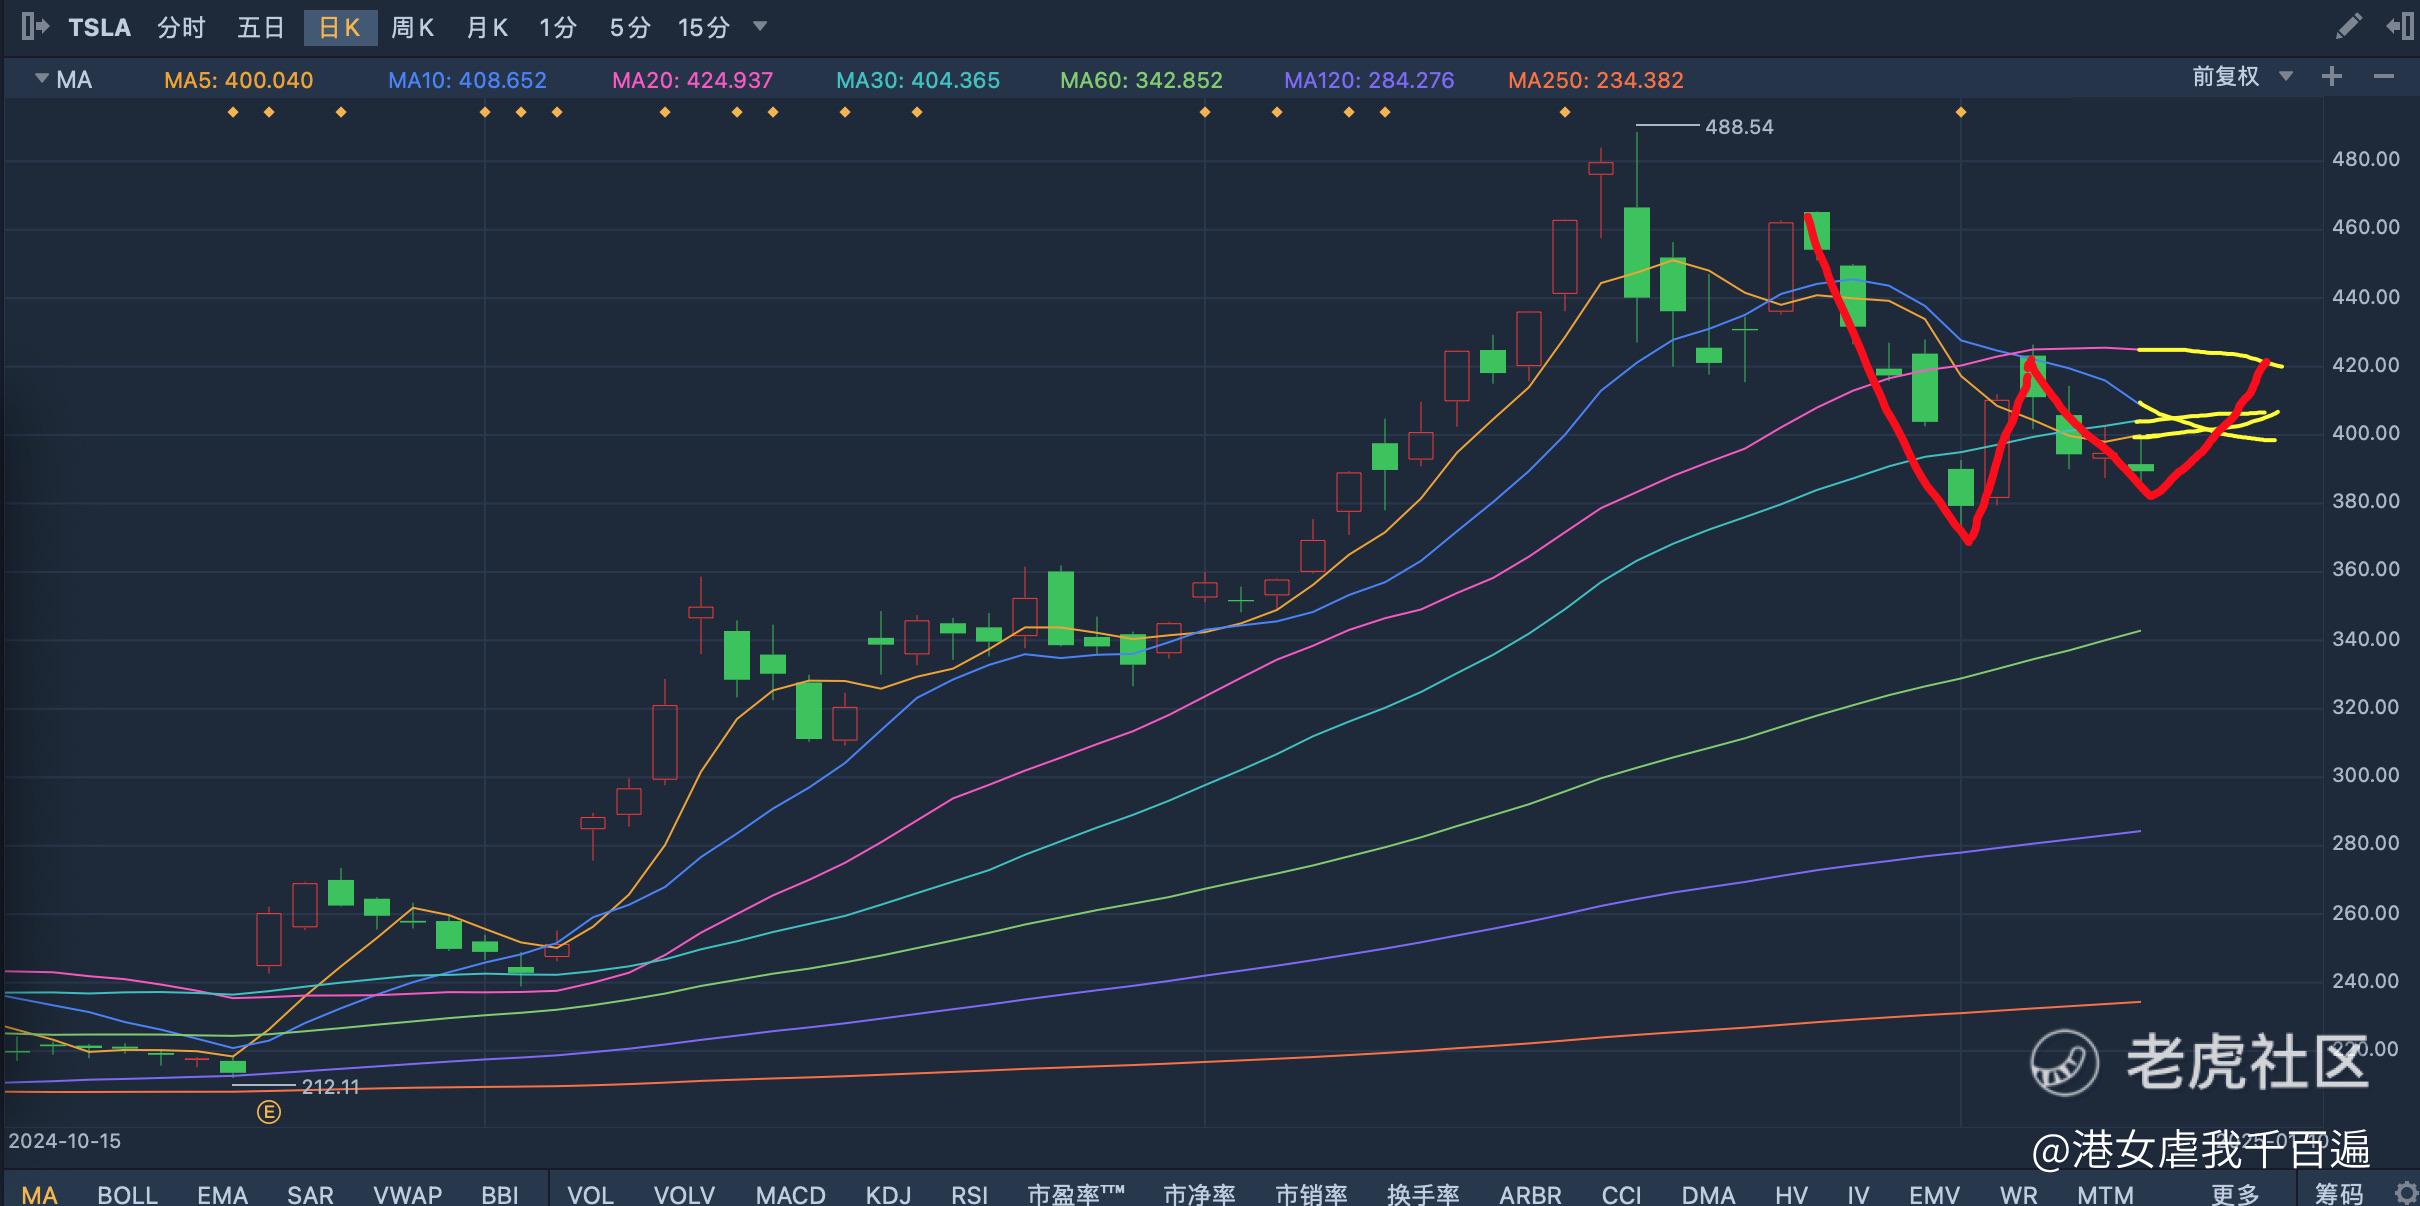
Task: Zoom out chart with minus icon
Action: [2384, 77]
